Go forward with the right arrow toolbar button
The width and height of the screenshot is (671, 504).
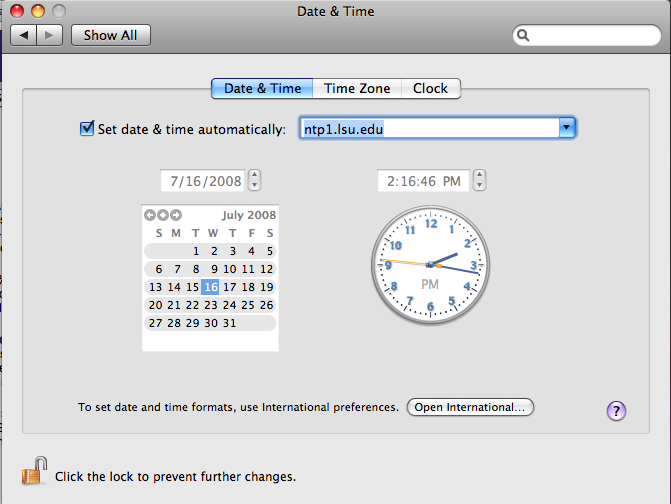pyautogui.click(x=50, y=35)
